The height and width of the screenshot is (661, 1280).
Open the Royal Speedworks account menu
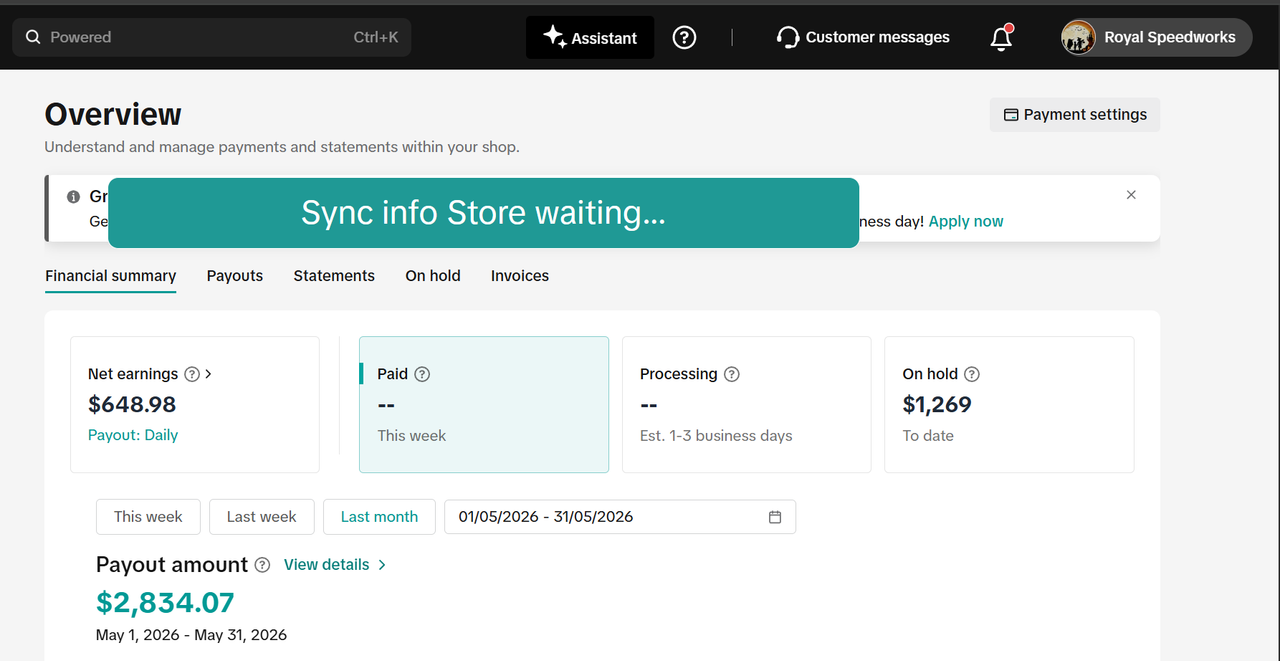1156,37
